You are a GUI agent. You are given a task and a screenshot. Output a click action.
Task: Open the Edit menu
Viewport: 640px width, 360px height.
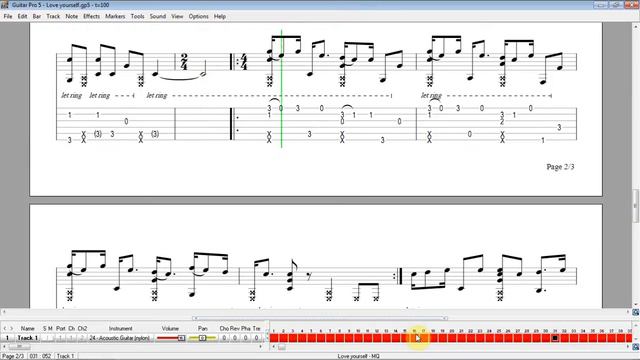[x=22, y=16]
